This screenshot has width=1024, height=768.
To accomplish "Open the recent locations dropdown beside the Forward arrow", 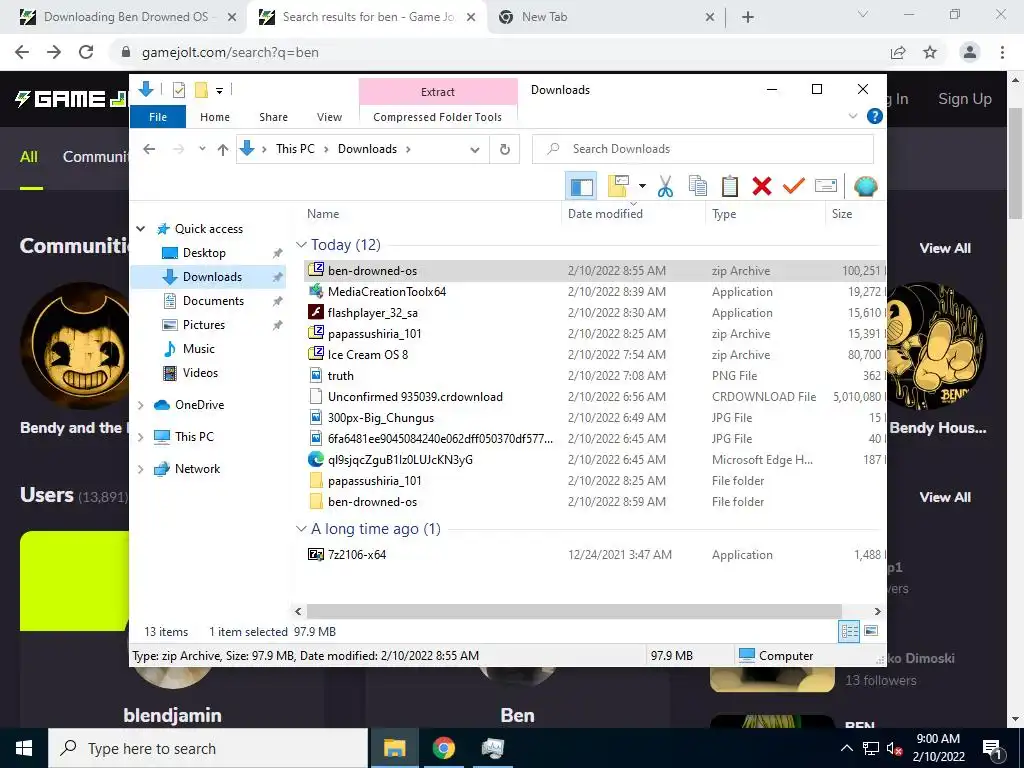I will [x=202, y=149].
